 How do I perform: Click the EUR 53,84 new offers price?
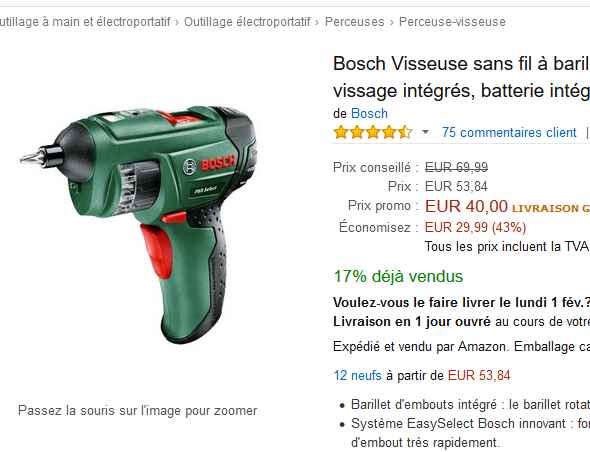pyautogui.click(x=479, y=375)
